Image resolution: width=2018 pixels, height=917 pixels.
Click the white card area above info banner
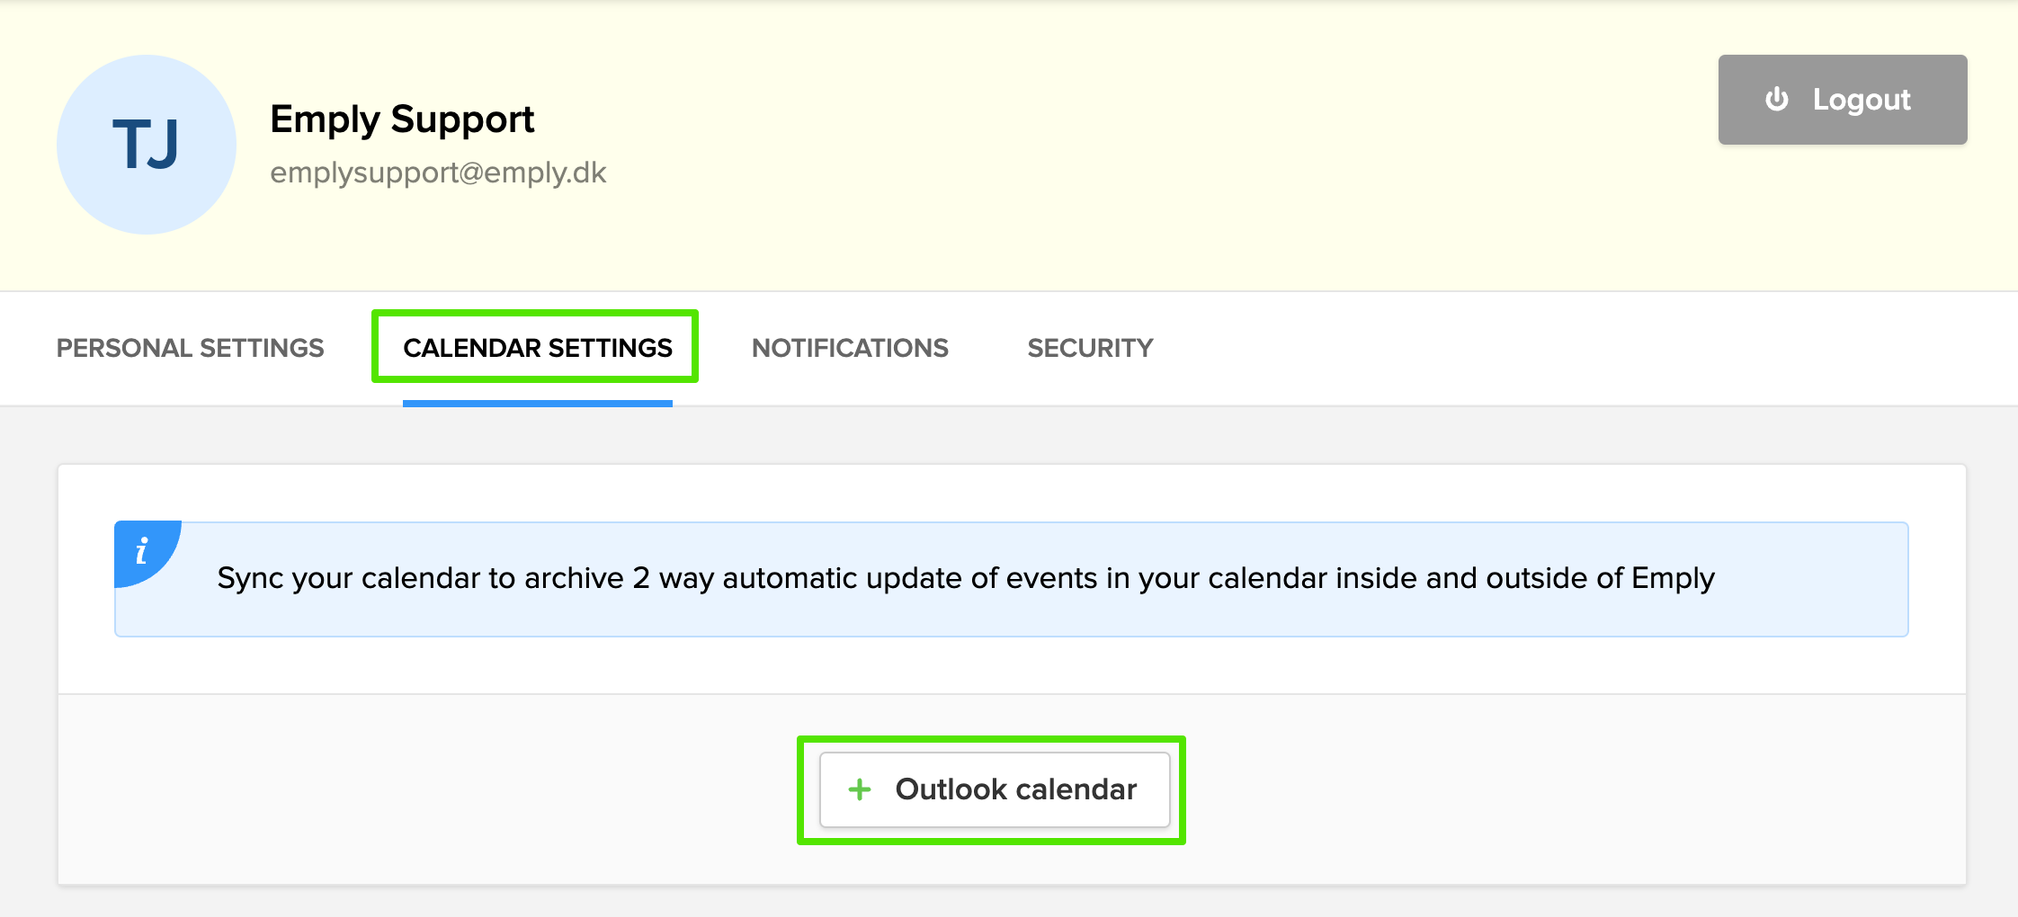click(x=1000, y=492)
